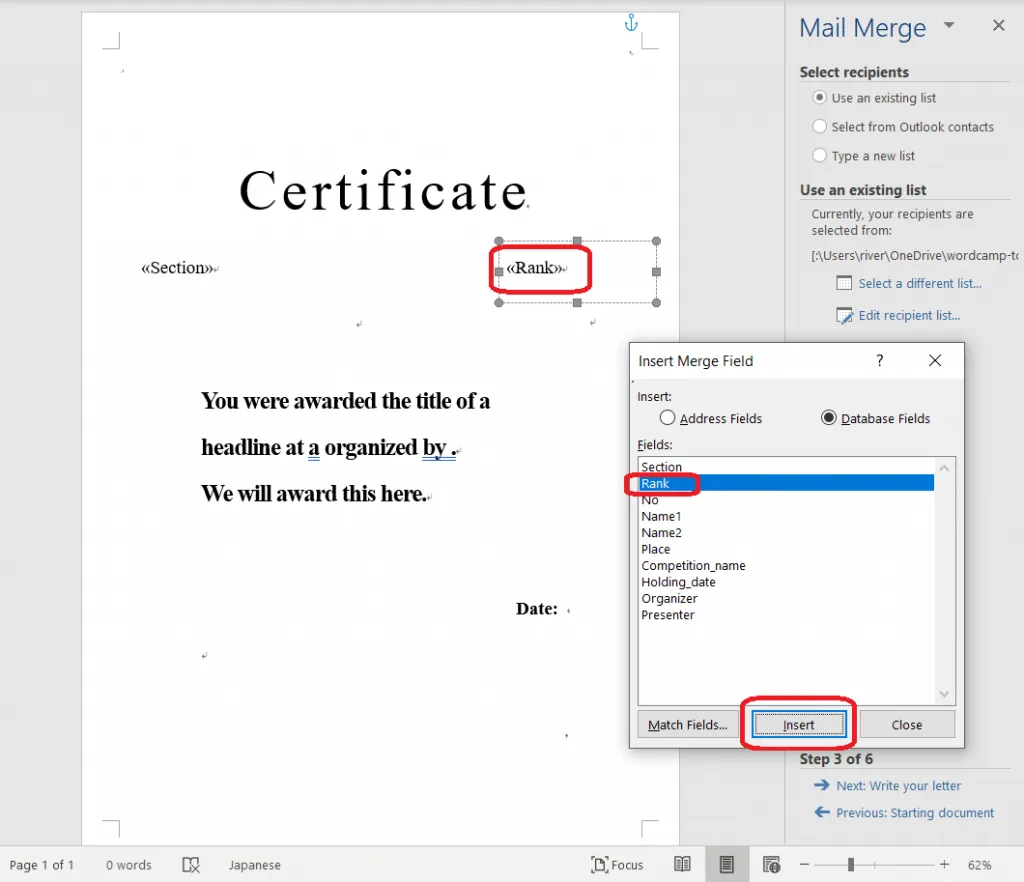The height and width of the screenshot is (882, 1024).
Task: Click the Match Fields button
Action: point(687,725)
